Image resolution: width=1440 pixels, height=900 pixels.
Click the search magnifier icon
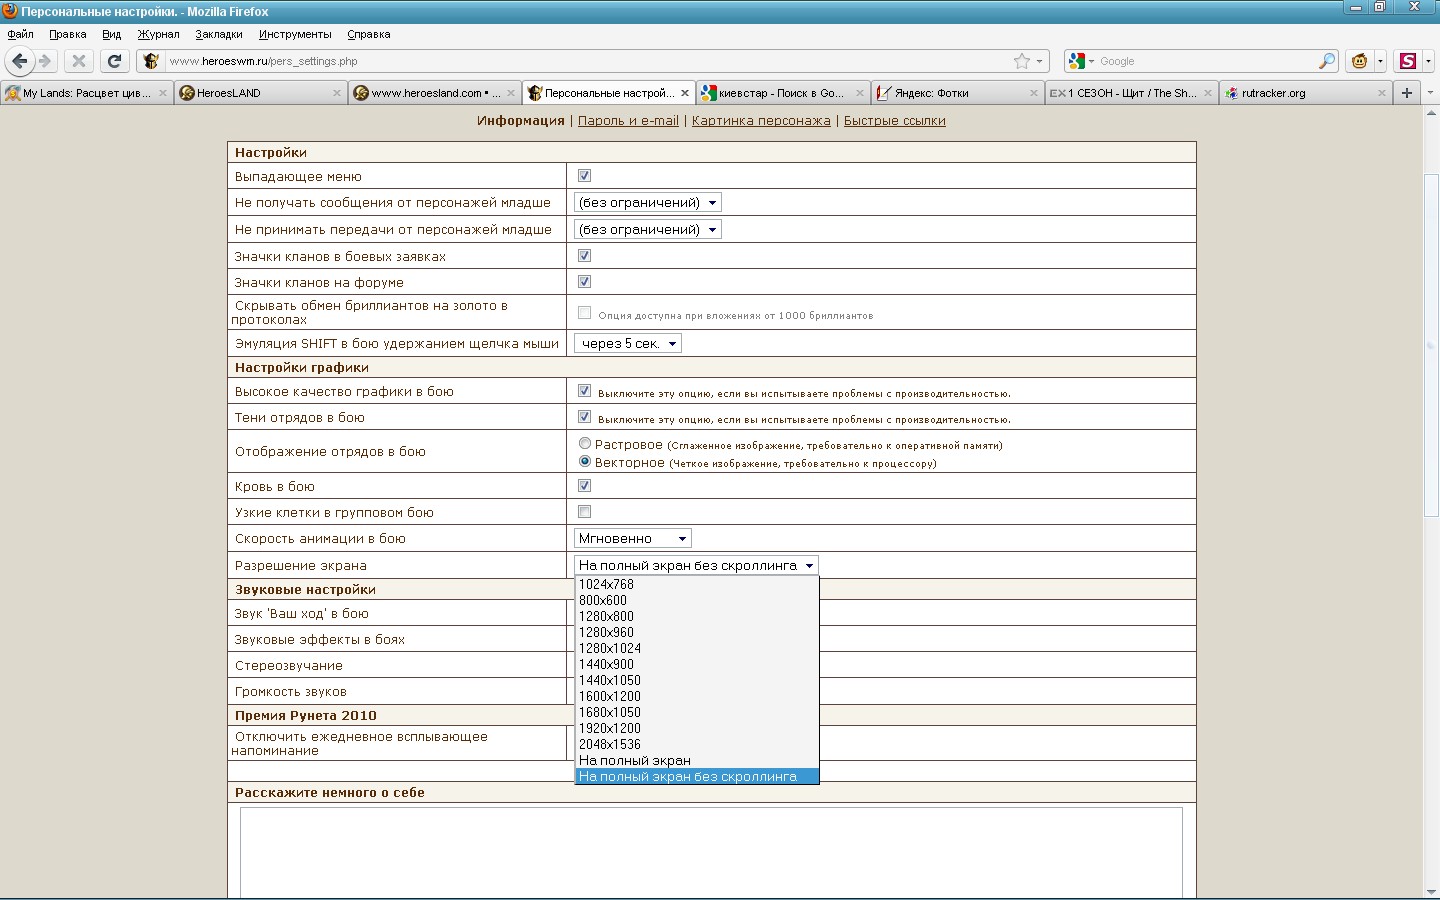coord(1326,61)
